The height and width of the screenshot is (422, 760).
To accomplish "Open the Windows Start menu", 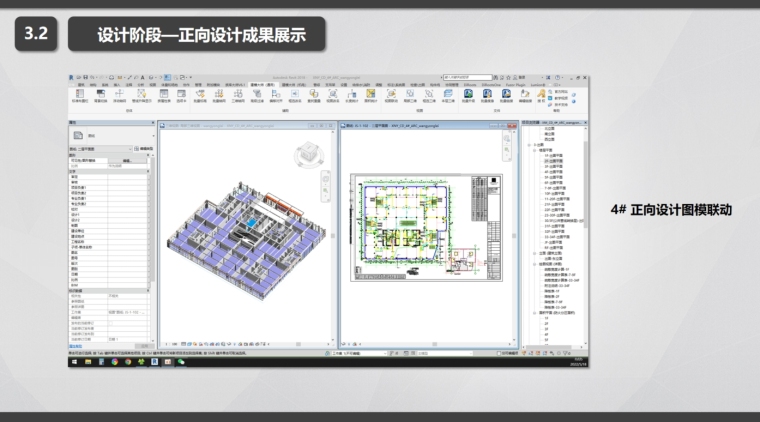I will click(73, 363).
